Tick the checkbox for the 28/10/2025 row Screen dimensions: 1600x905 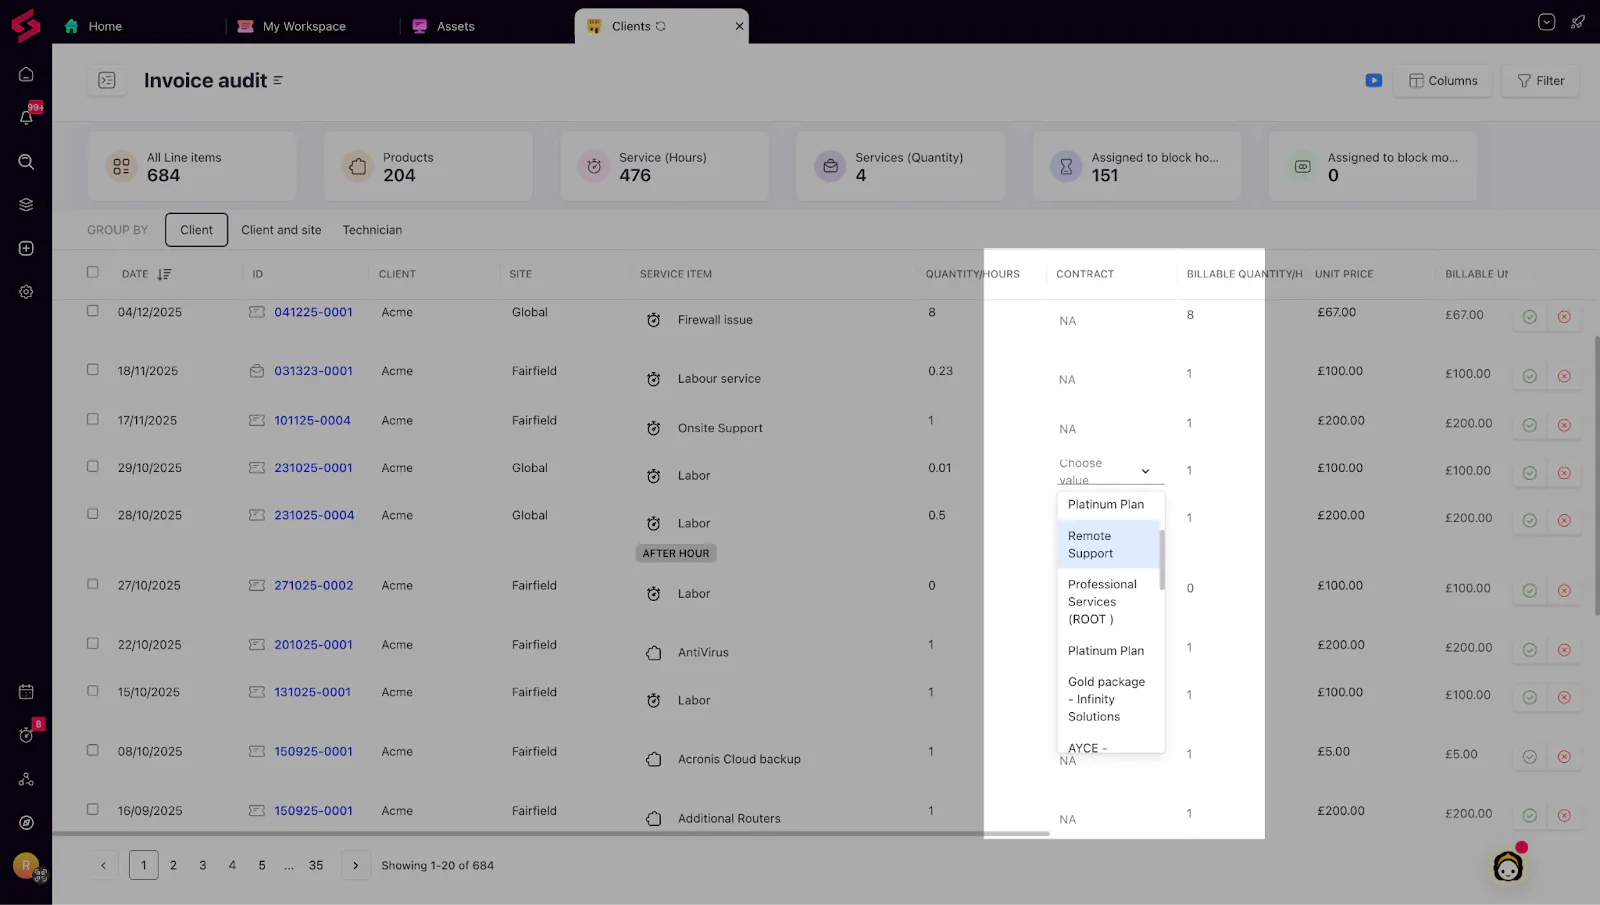coord(93,514)
